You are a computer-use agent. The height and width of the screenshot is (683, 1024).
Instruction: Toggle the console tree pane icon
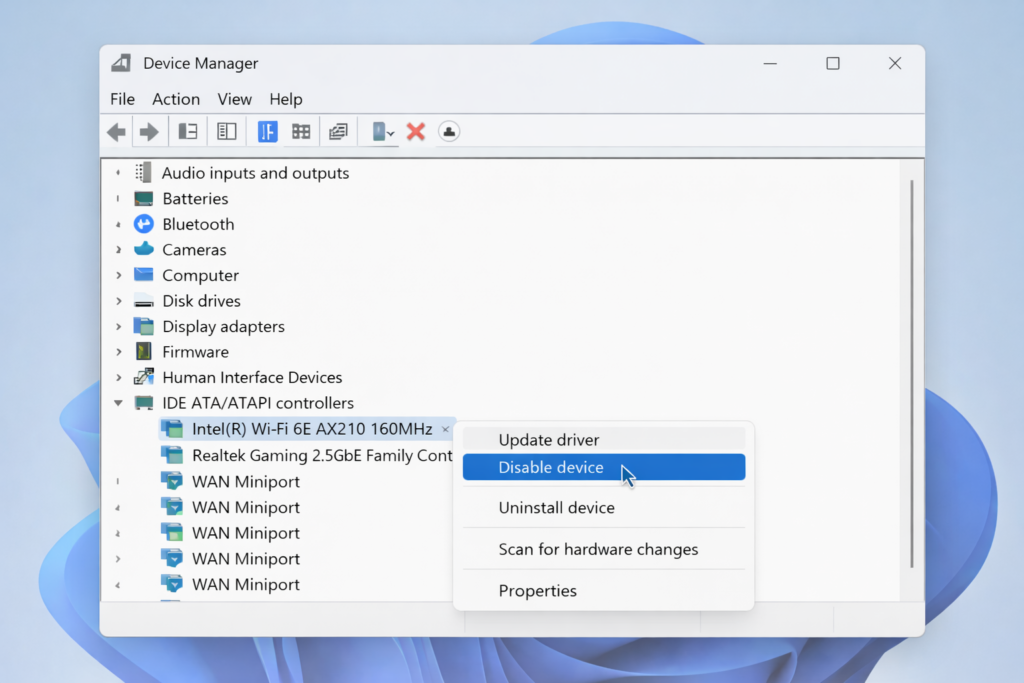click(x=188, y=132)
